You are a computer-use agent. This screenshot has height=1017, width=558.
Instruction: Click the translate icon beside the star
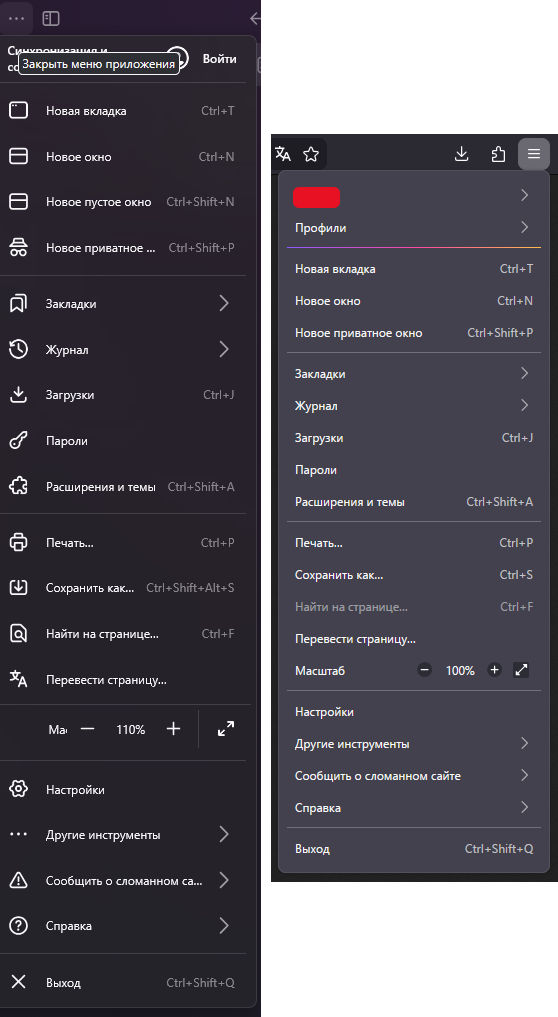pyautogui.click(x=283, y=154)
